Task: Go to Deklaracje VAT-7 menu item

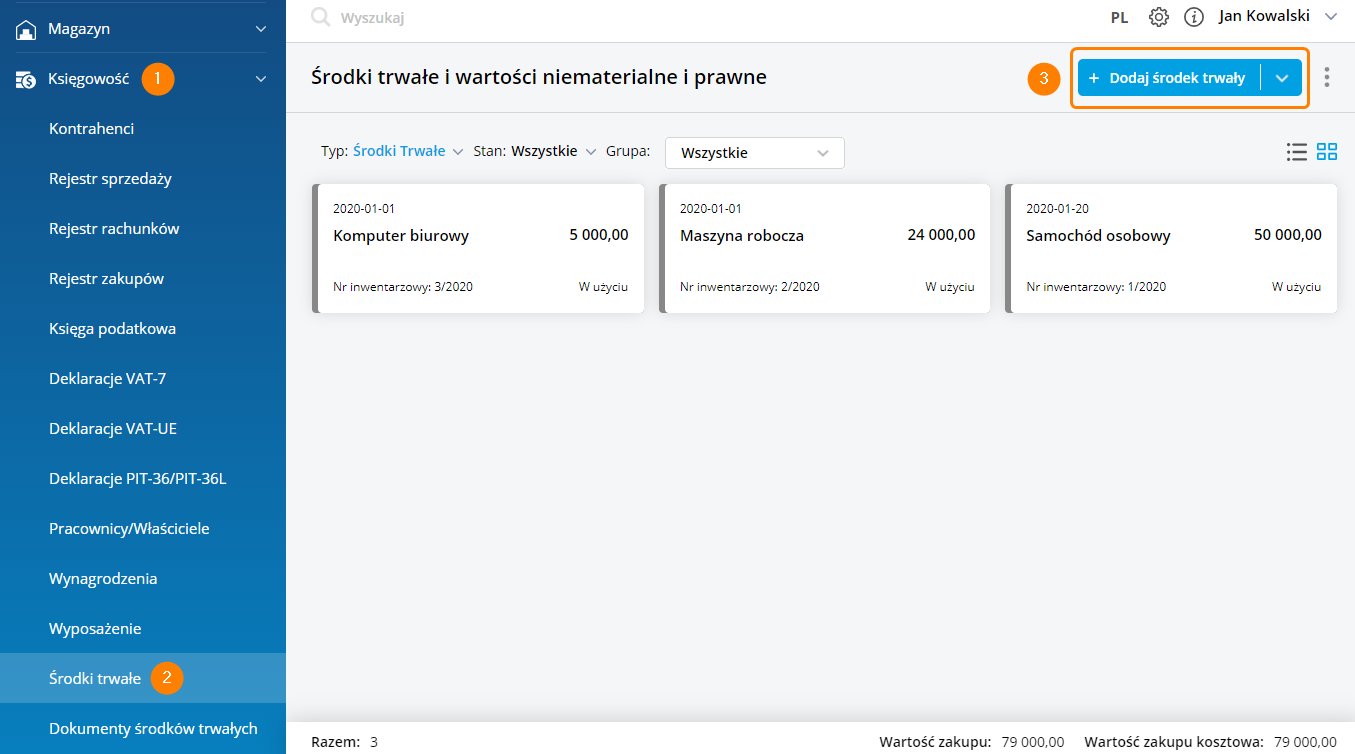Action: (107, 379)
